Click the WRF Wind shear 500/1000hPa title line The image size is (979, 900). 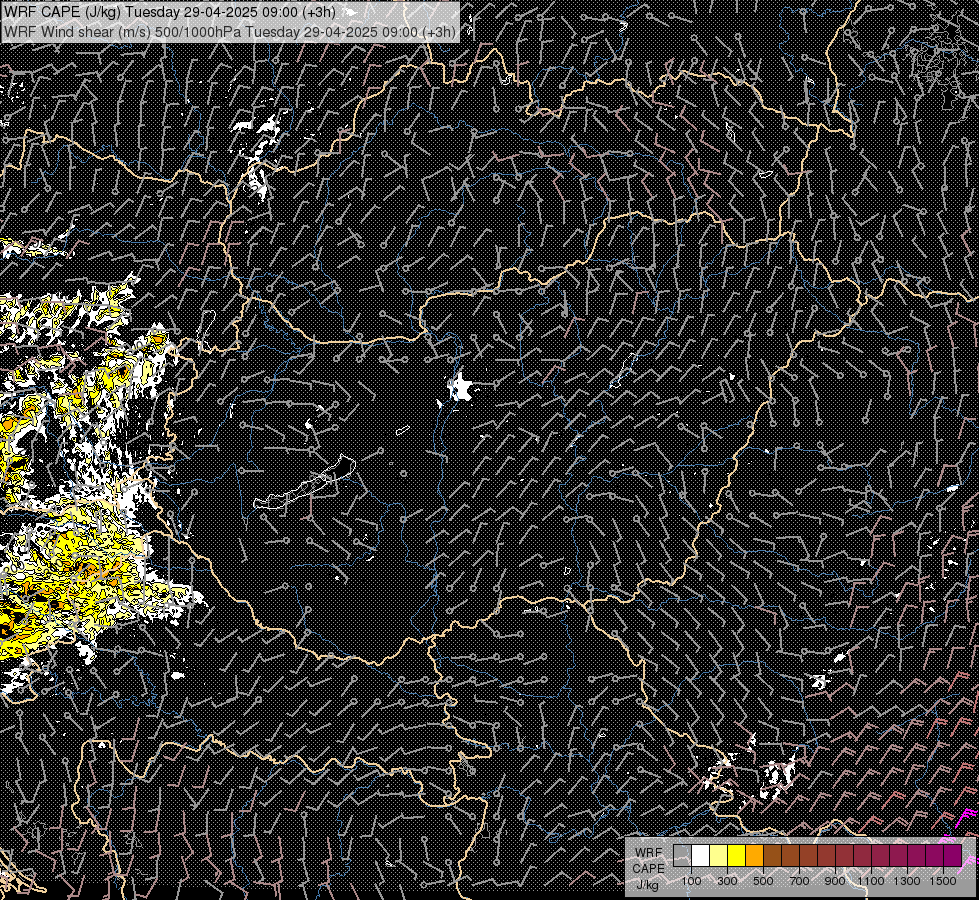(230, 31)
